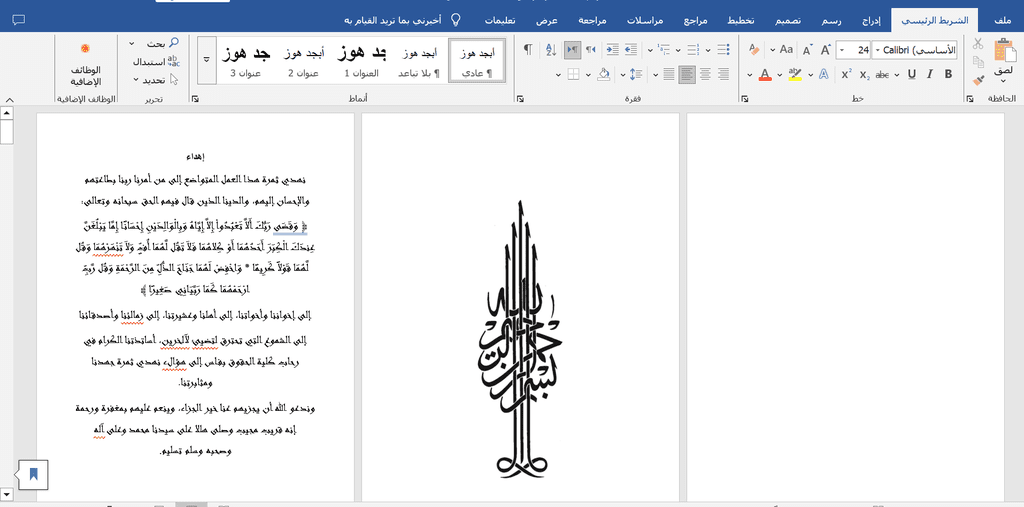Click the استبدال (Replace) button
The width and height of the screenshot is (1024, 507).
[156, 62]
